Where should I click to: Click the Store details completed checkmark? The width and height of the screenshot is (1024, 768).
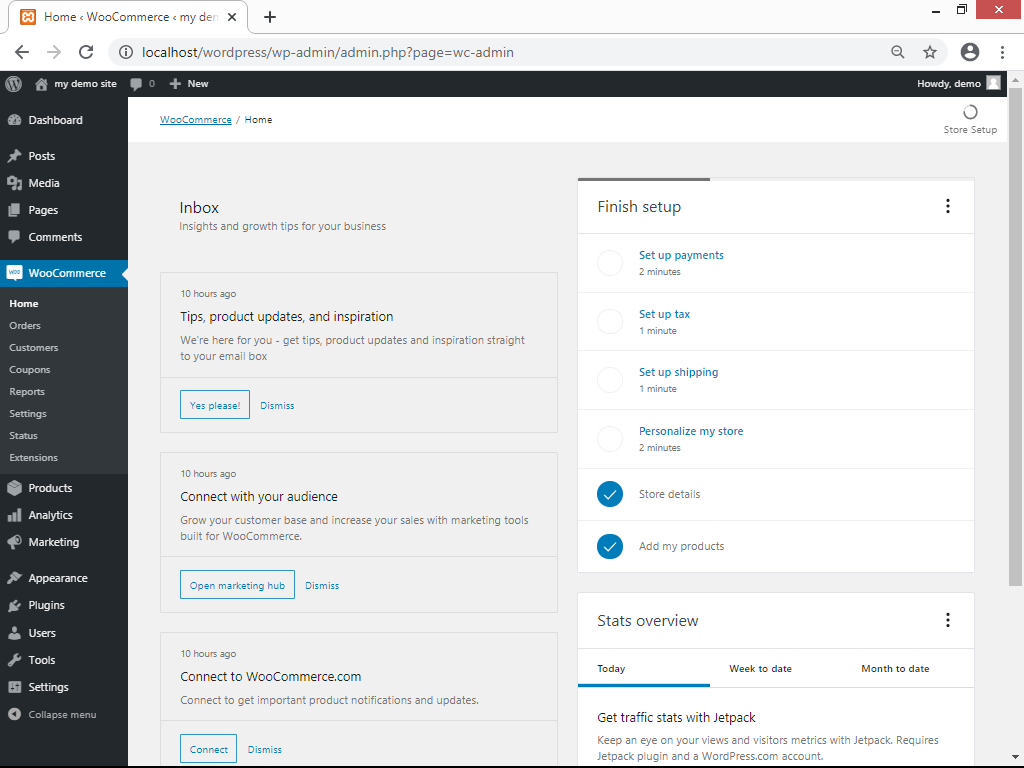tap(610, 494)
